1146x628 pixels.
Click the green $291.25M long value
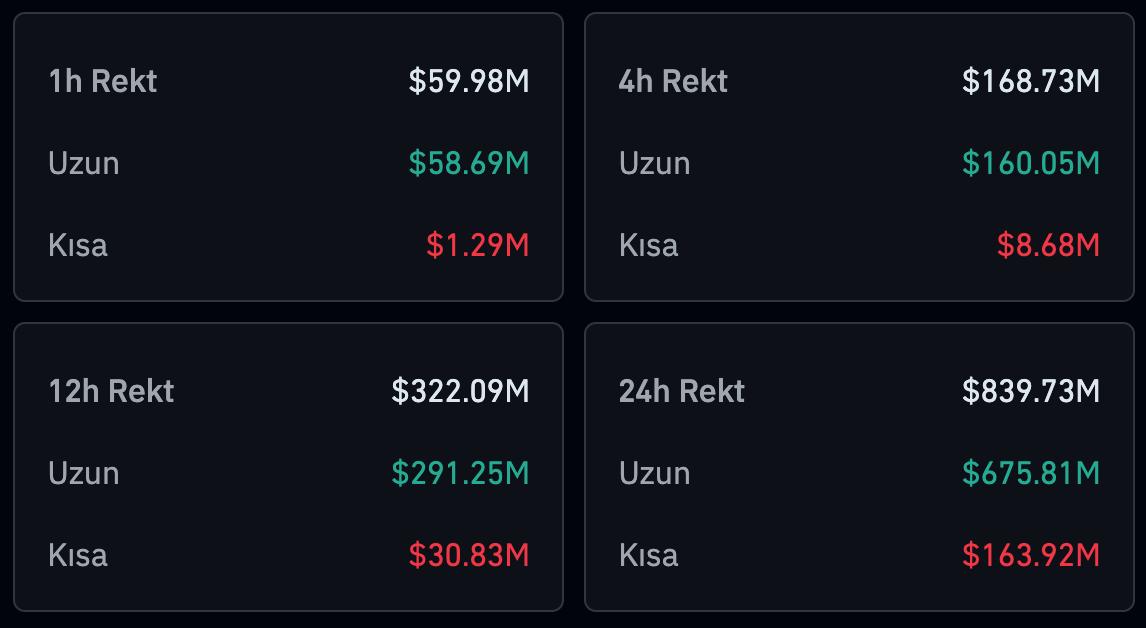(x=460, y=473)
